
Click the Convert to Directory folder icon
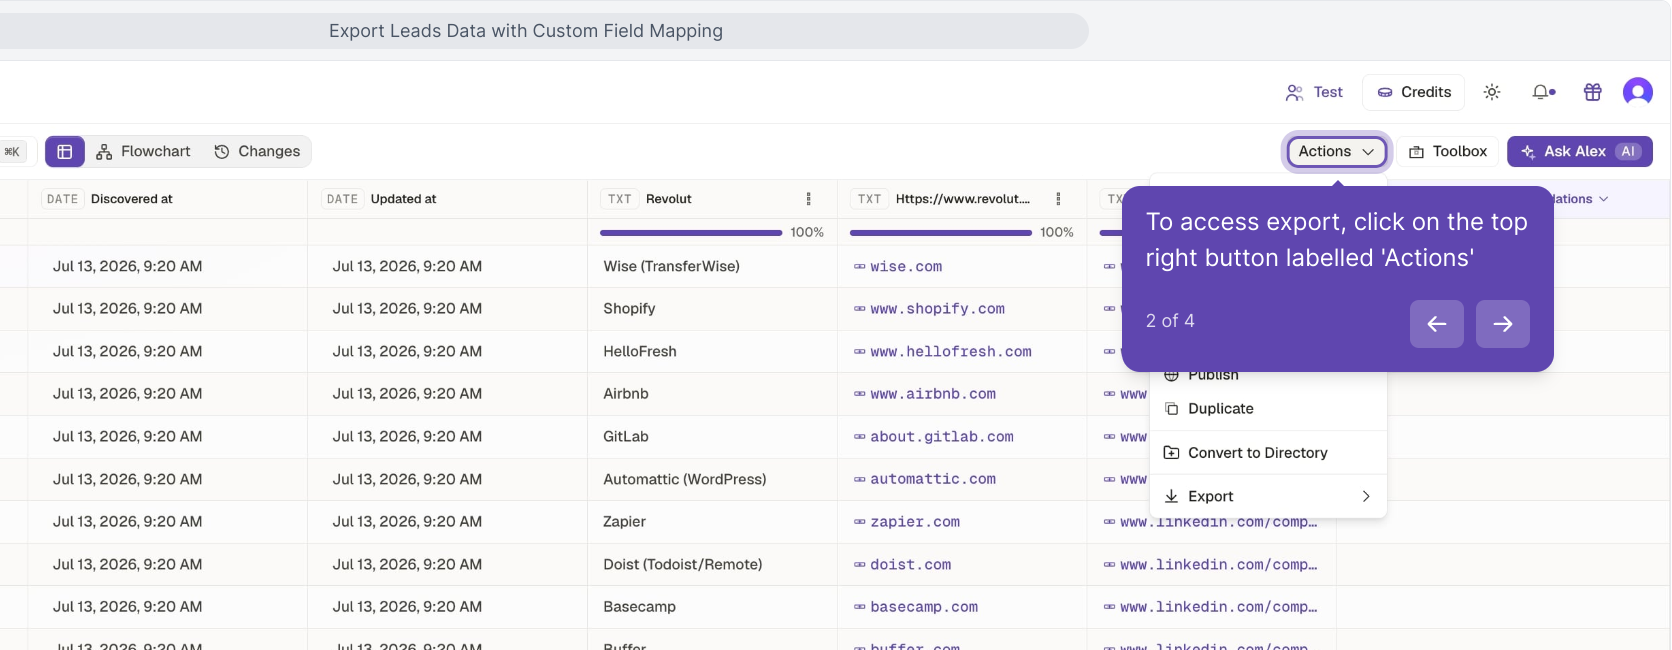tap(1171, 453)
